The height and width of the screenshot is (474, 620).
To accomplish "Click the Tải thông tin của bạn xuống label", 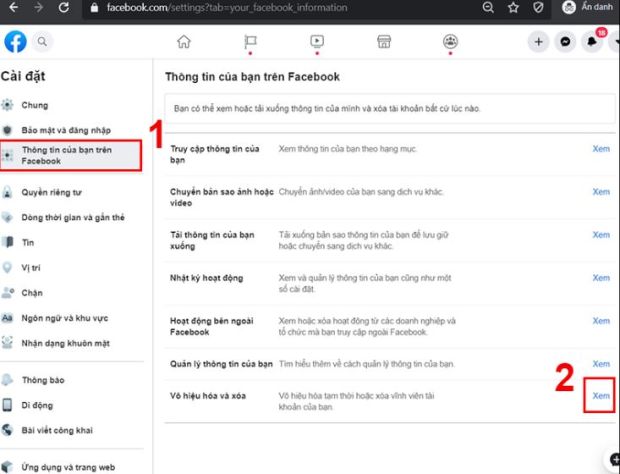I will (212, 240).
